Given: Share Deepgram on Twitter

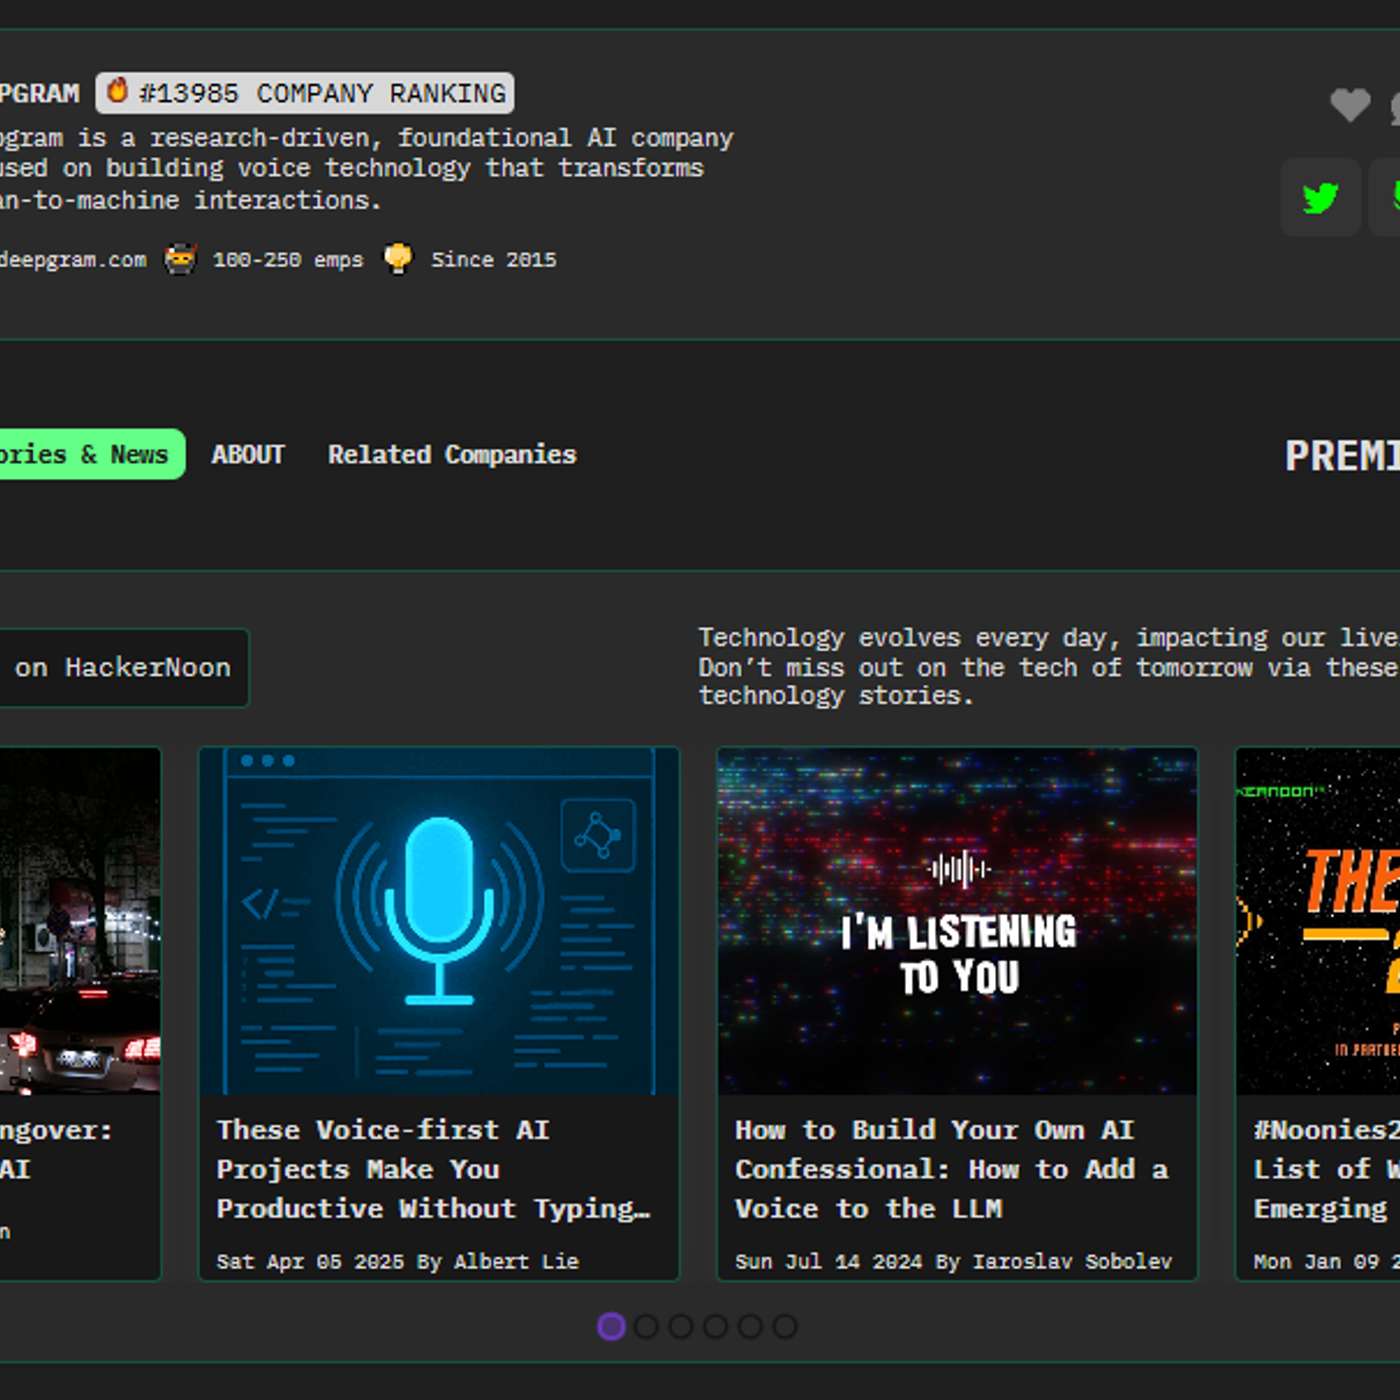Looking at the screenshot, I should 1319,197.
